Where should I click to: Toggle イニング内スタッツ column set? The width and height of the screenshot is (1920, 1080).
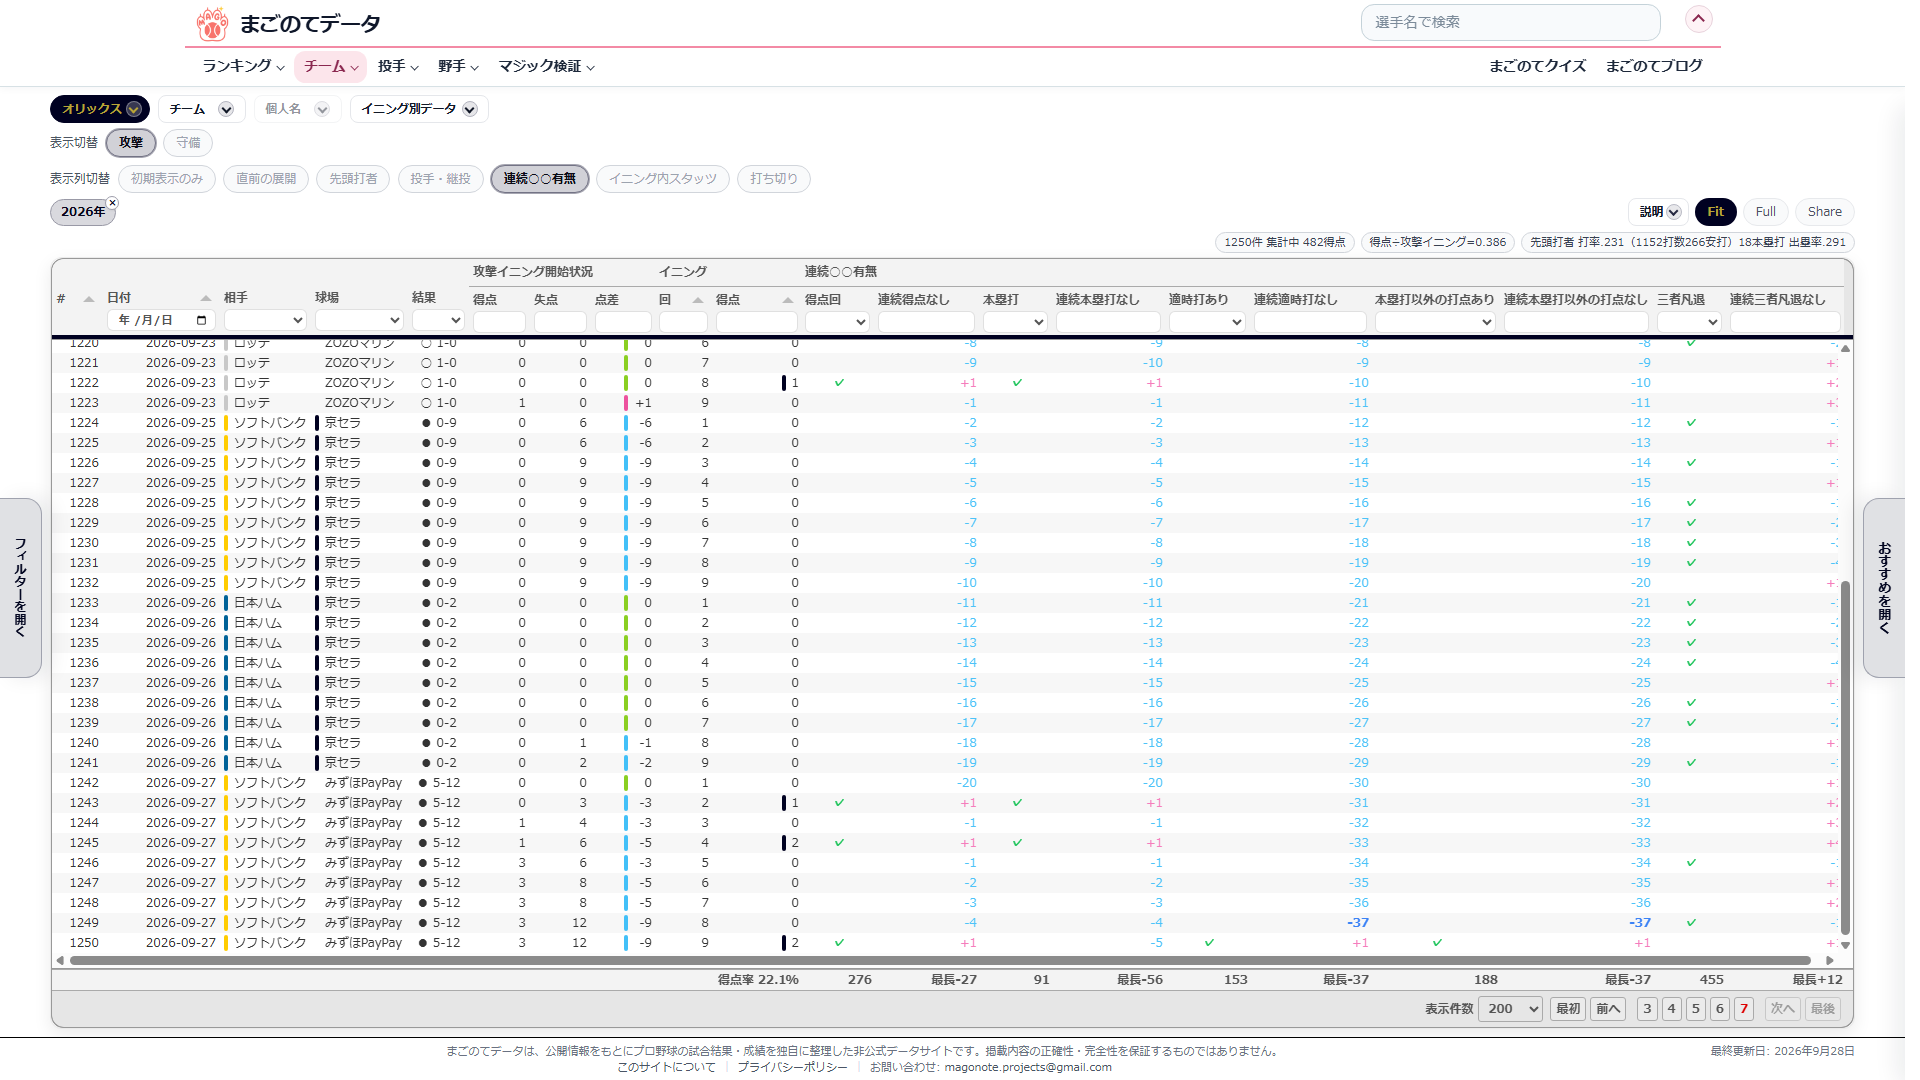[x=663, y=179]
